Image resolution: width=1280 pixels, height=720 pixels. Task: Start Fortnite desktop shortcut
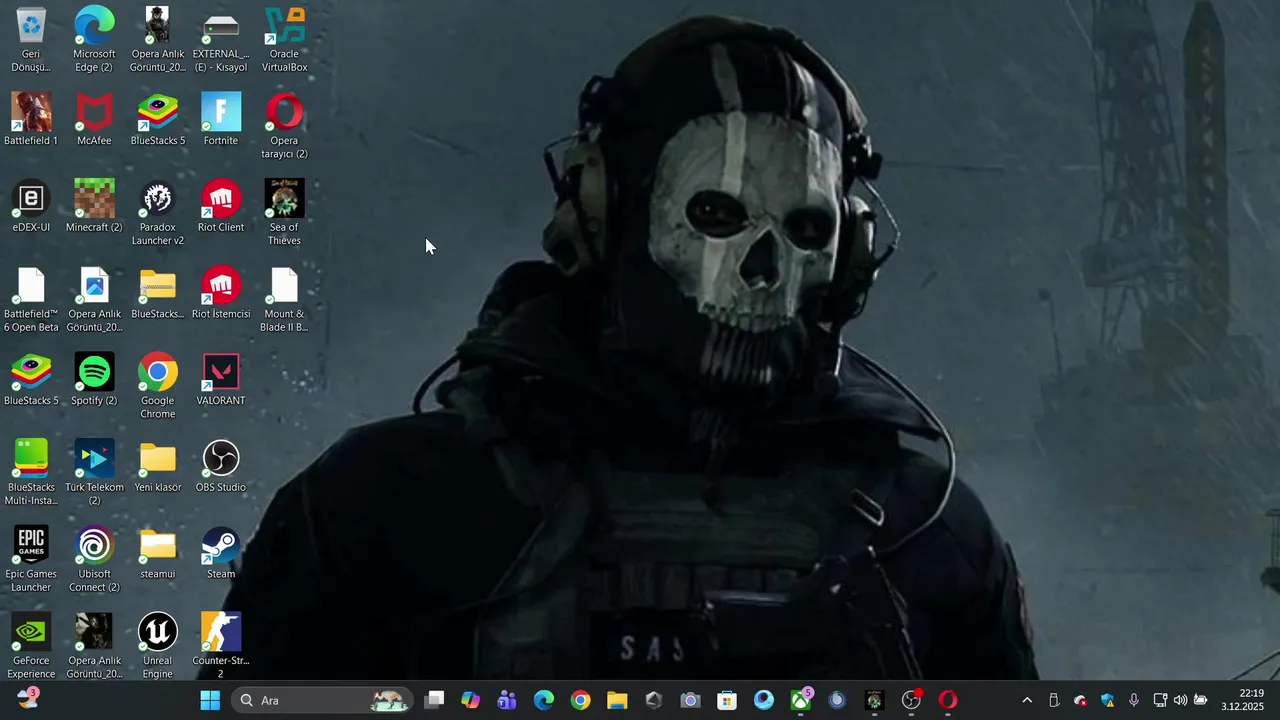click(221, 120)
